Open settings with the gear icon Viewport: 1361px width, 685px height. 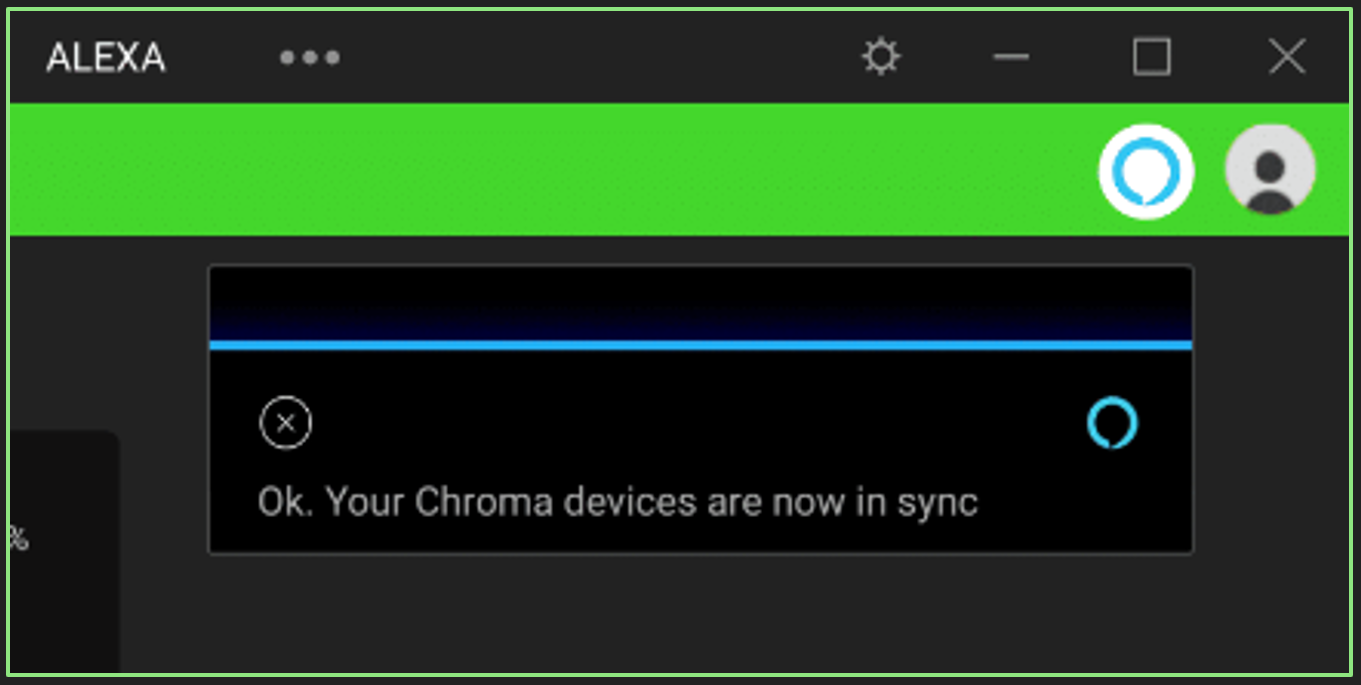881,57
